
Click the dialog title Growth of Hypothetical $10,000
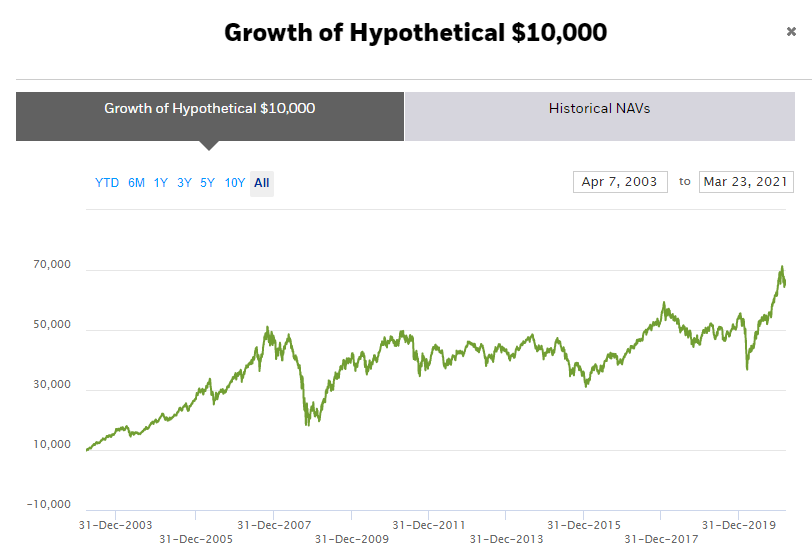415,33
